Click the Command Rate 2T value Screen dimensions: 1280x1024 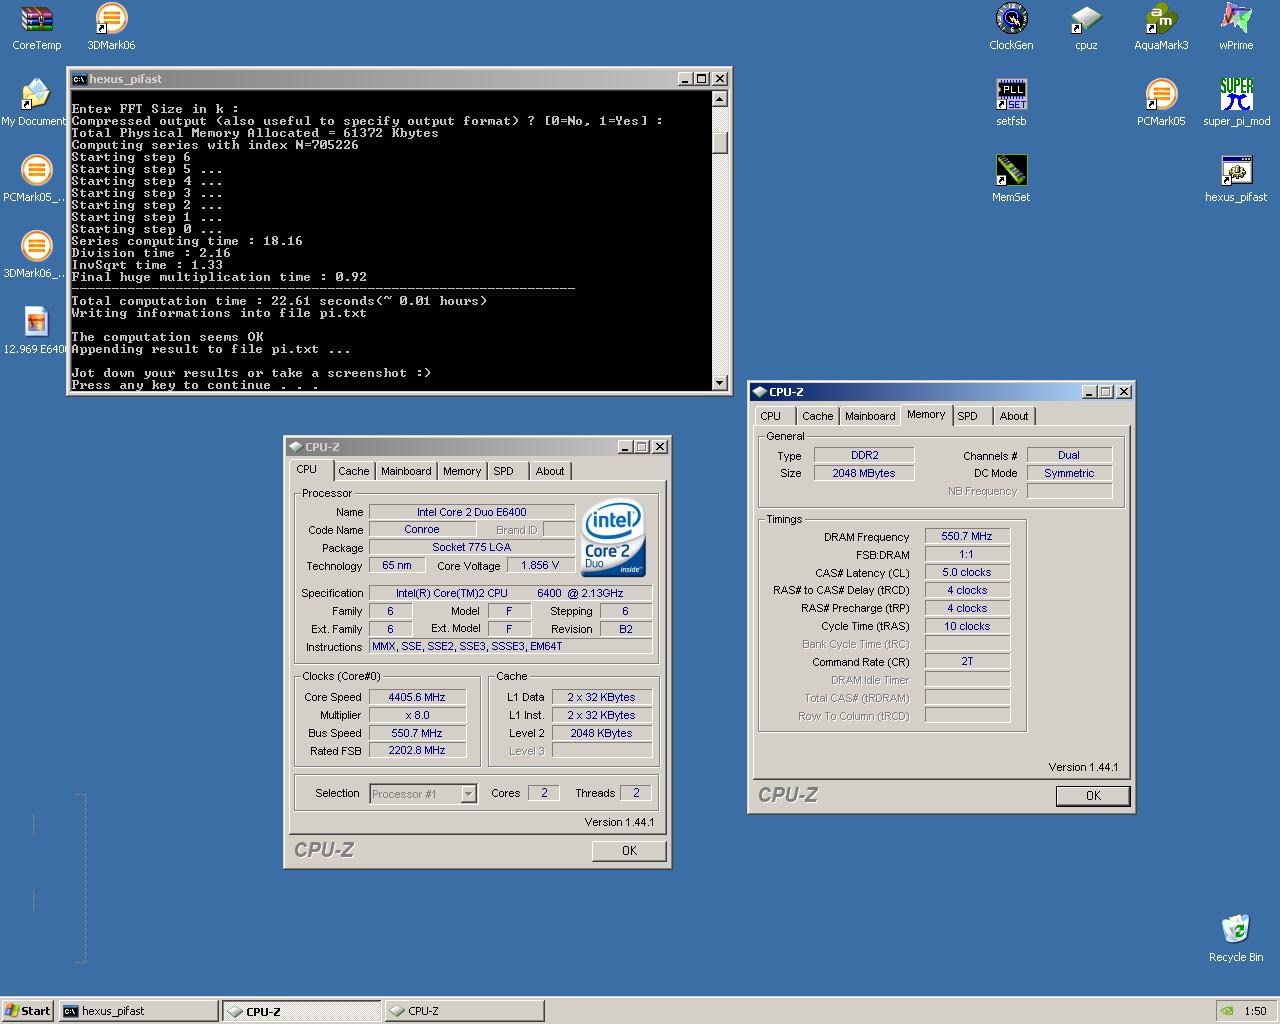(967, 661)
